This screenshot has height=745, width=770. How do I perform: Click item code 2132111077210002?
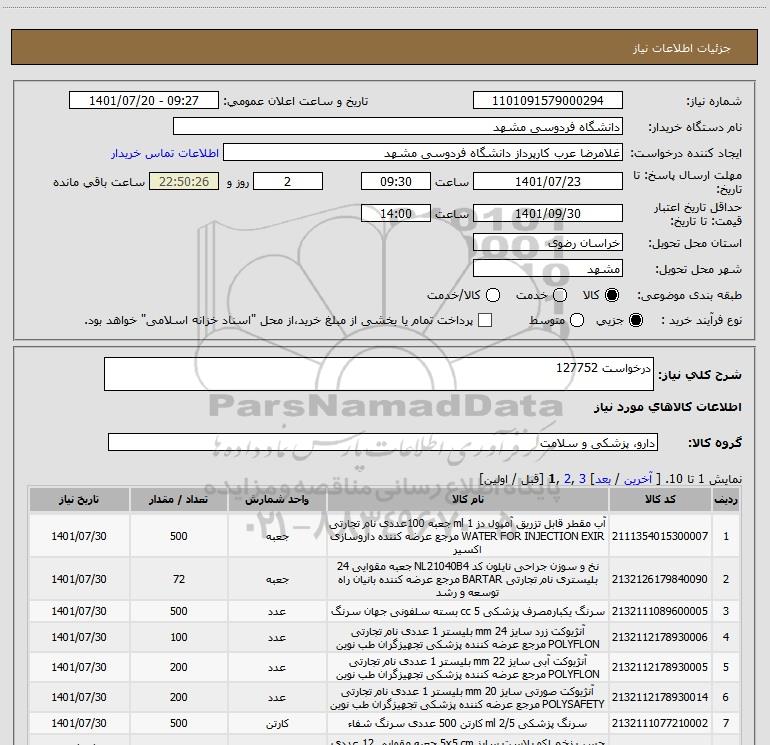pos(660,723)
